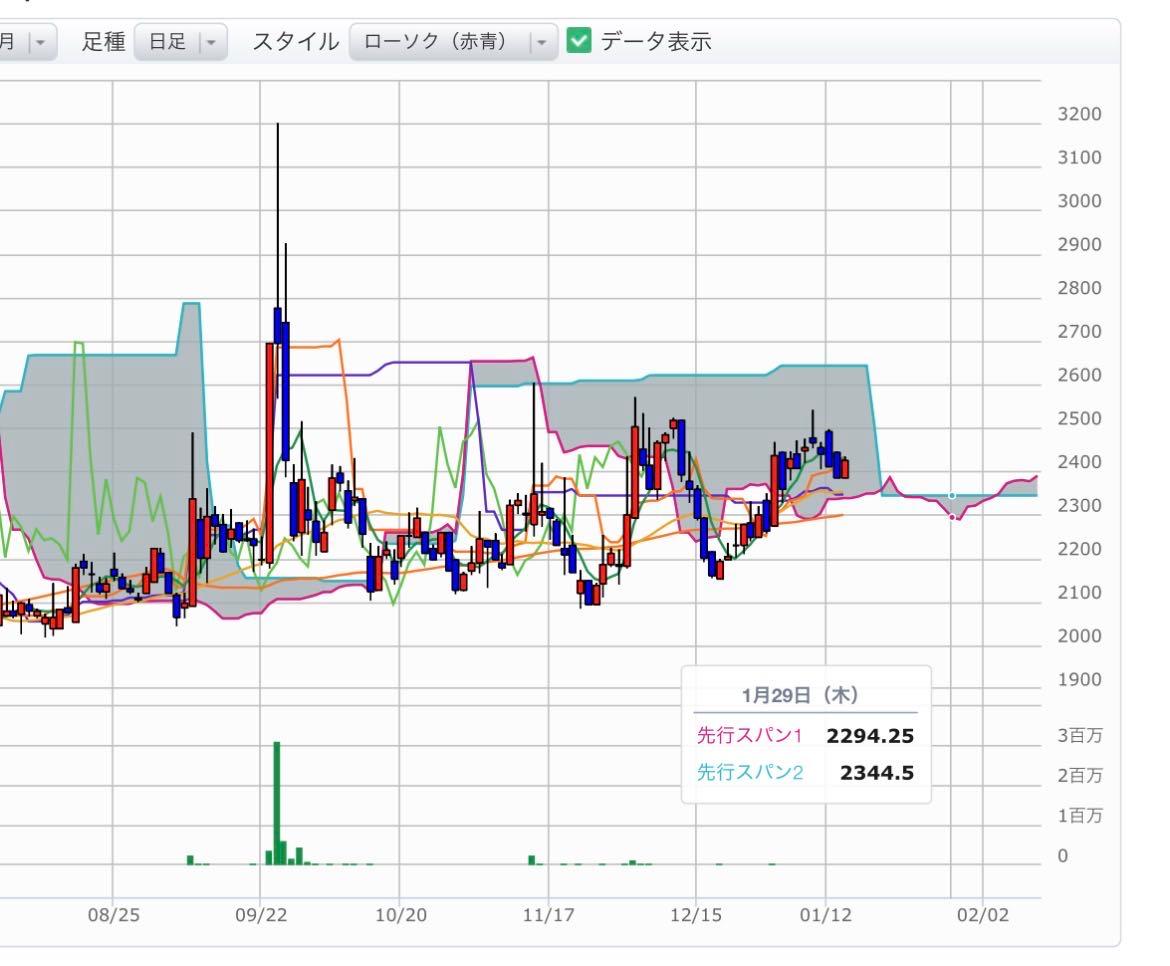
Task: Click the 先行スパン1 value 2294.25 in tooltip
Action: (x=870, y=736)
